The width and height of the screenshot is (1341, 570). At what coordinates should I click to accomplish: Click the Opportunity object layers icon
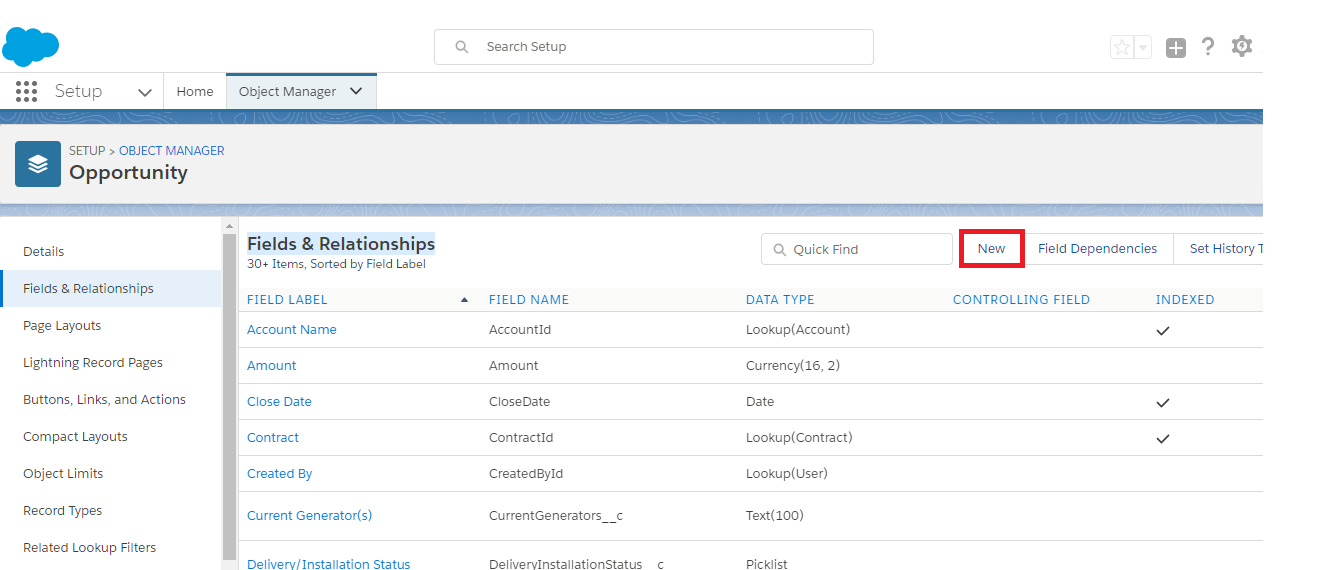(x=38, y=164)
